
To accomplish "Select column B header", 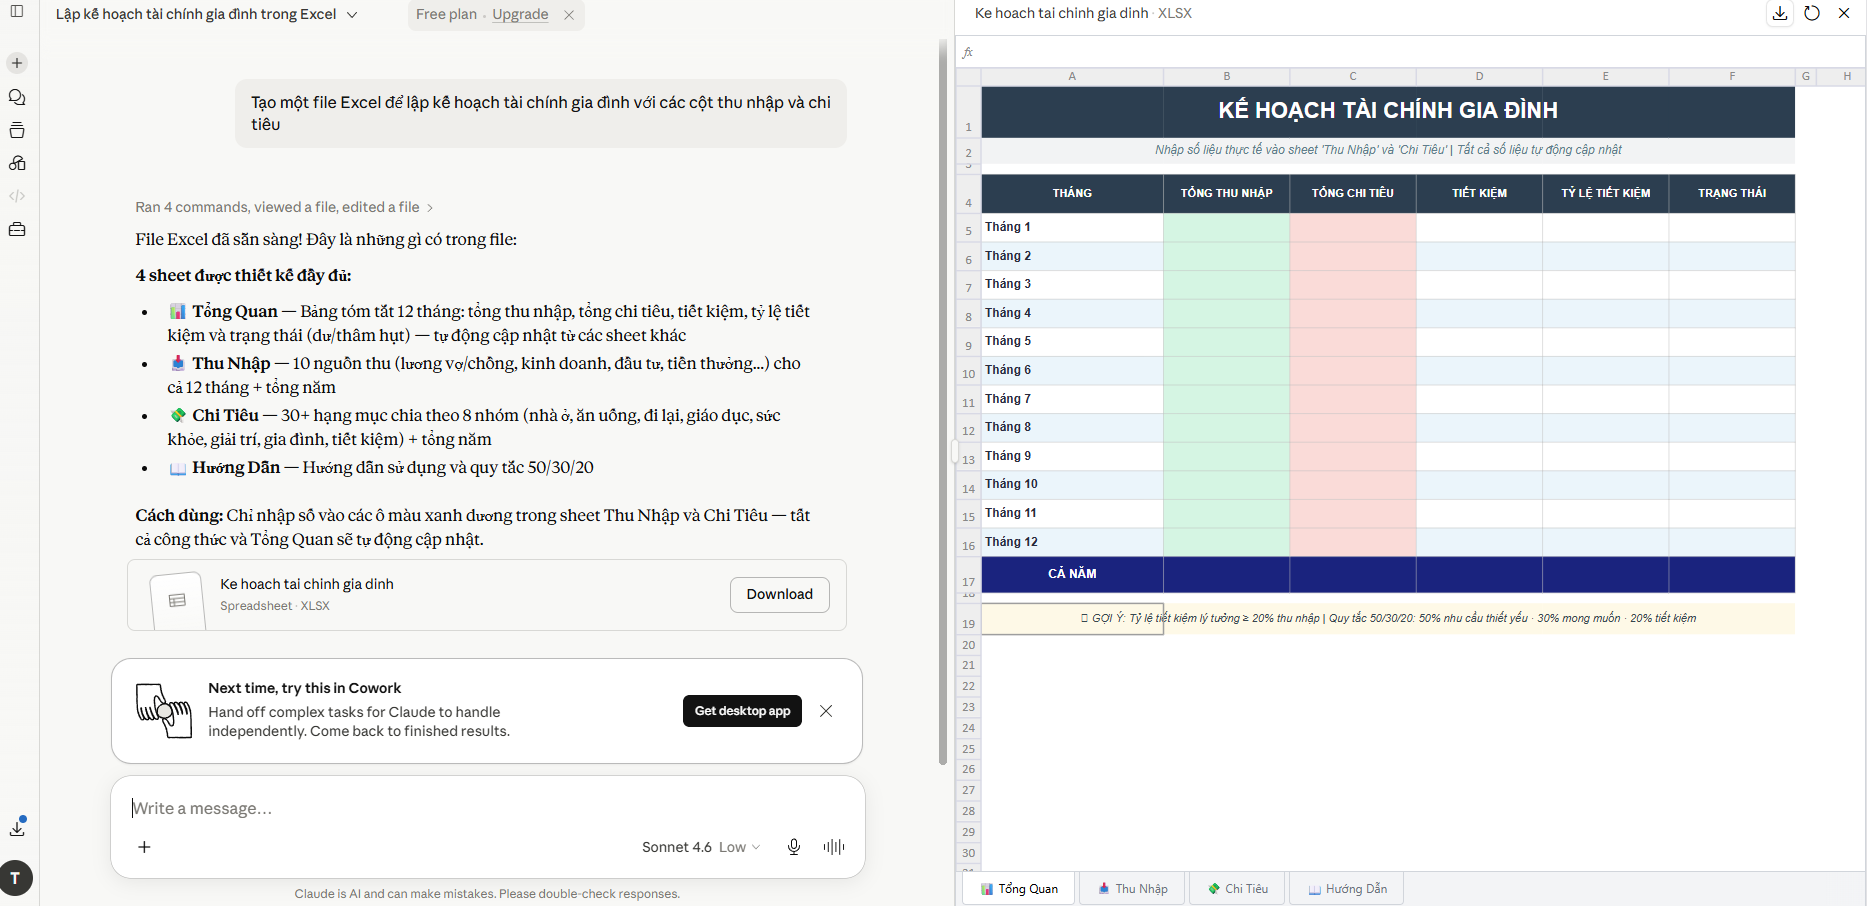I will pyautogui.click(x=1227, y=76).
